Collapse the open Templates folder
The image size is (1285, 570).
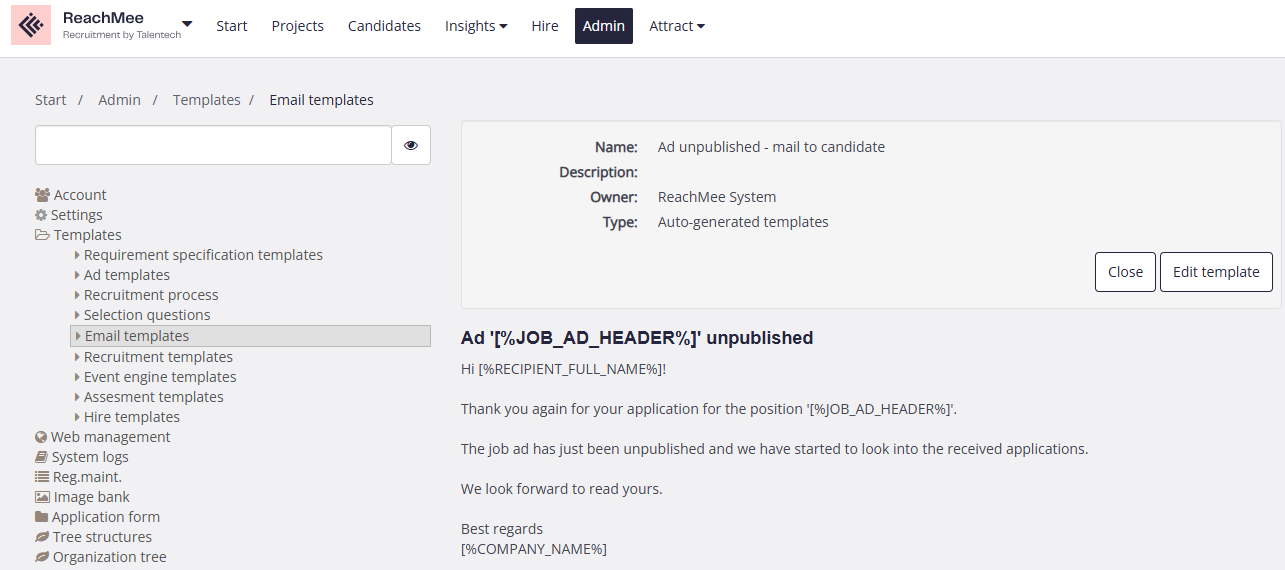point(42,235)
